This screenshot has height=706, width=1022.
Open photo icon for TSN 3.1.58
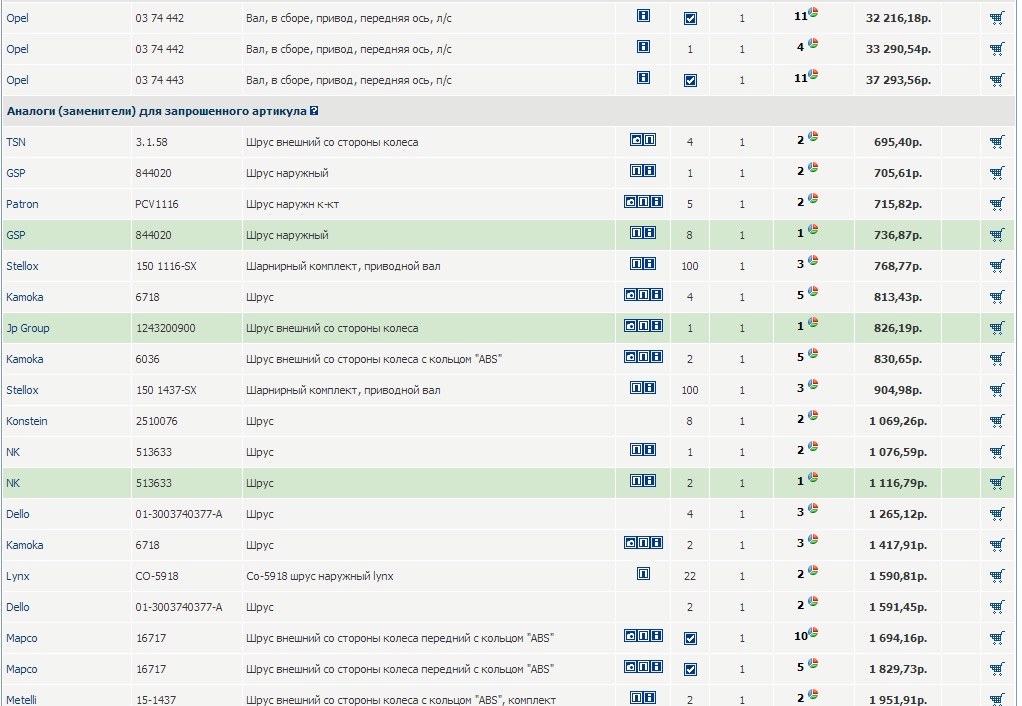pyautogui.click(x=636, y=140)
